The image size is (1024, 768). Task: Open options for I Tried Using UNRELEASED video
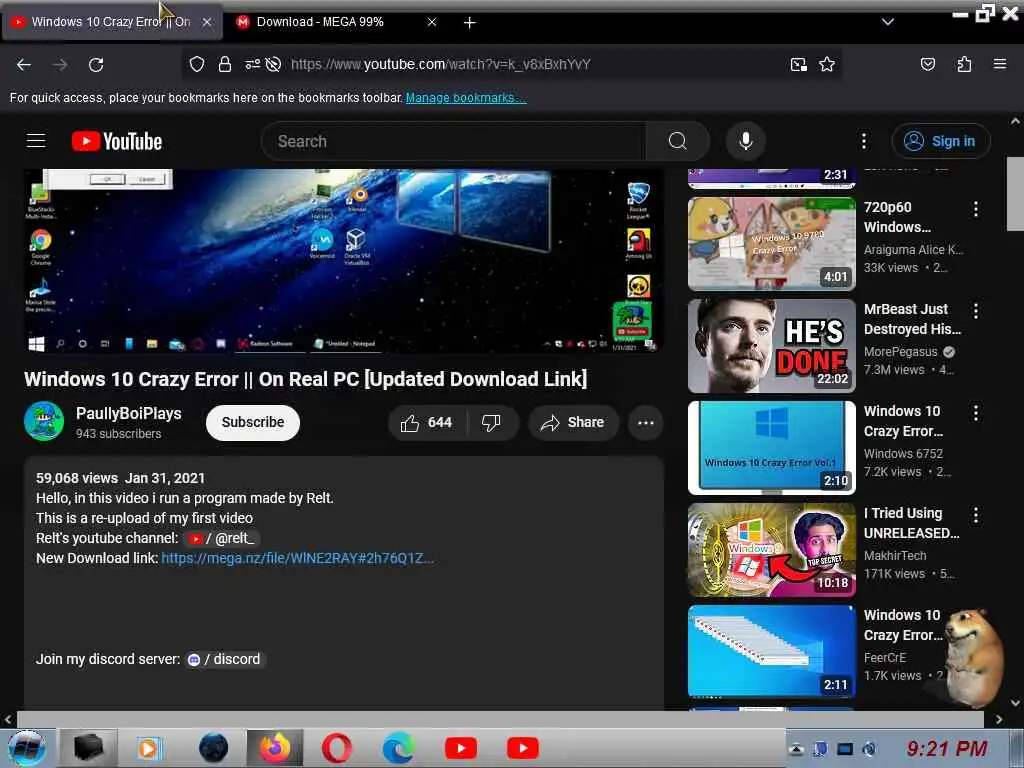pos(976,515)
